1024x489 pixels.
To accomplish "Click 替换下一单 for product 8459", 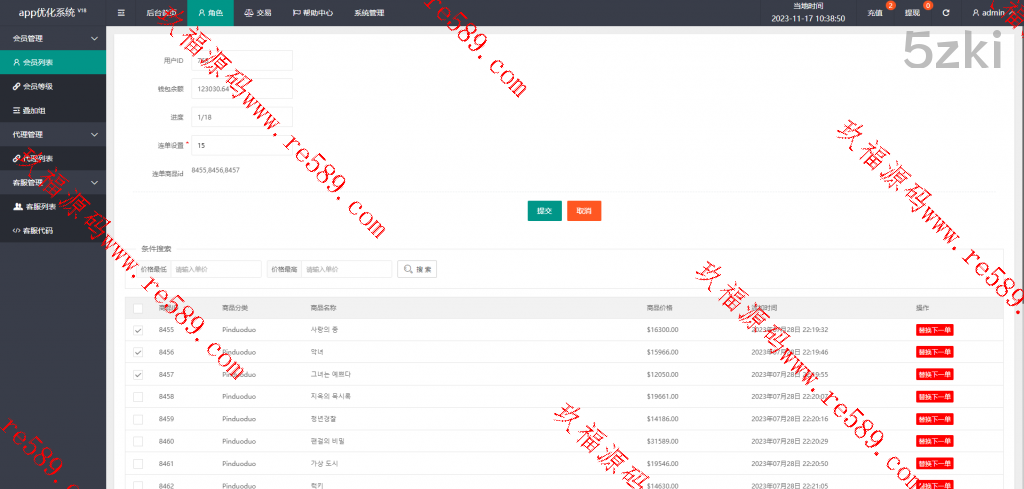I will click(934, 418).
